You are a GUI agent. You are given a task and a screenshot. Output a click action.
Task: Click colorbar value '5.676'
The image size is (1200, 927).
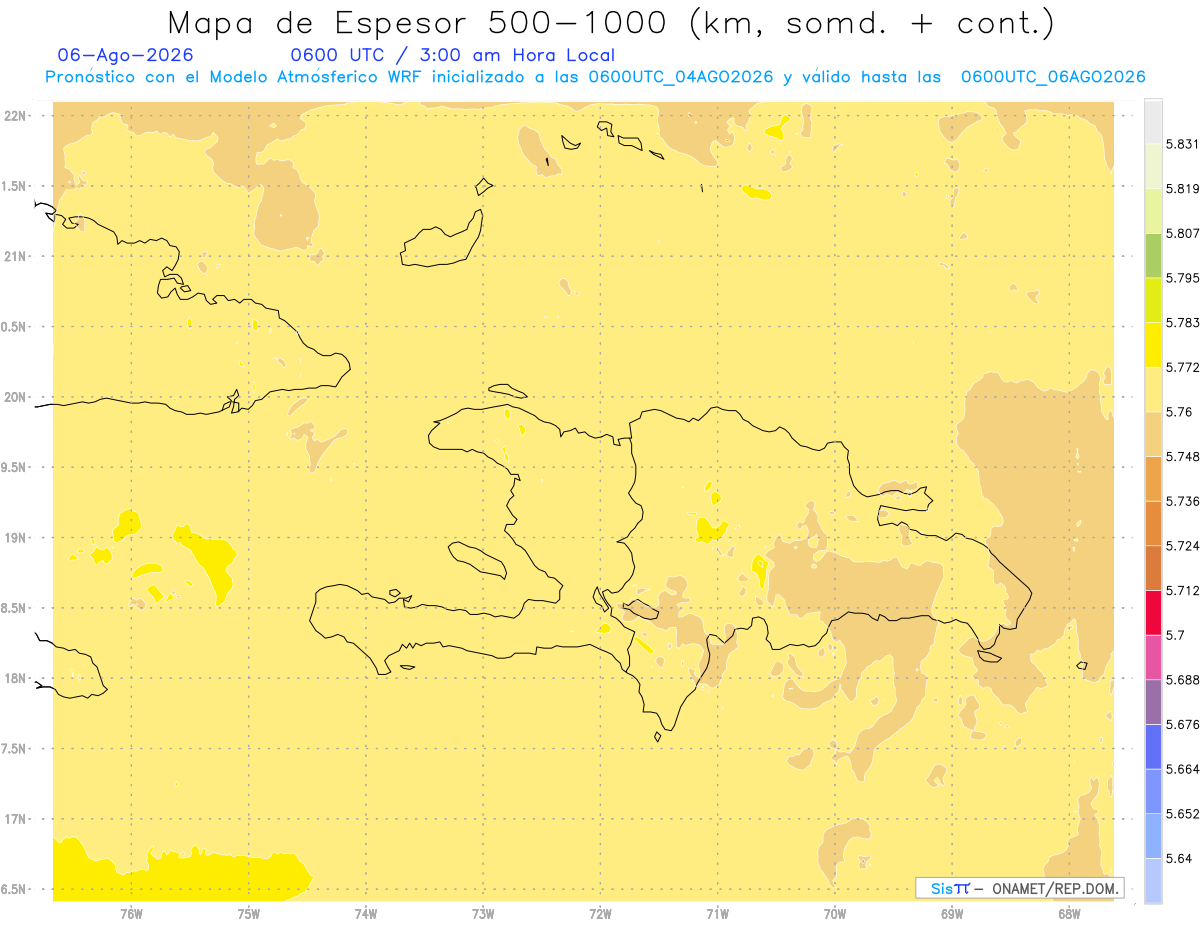[1182, 725]
